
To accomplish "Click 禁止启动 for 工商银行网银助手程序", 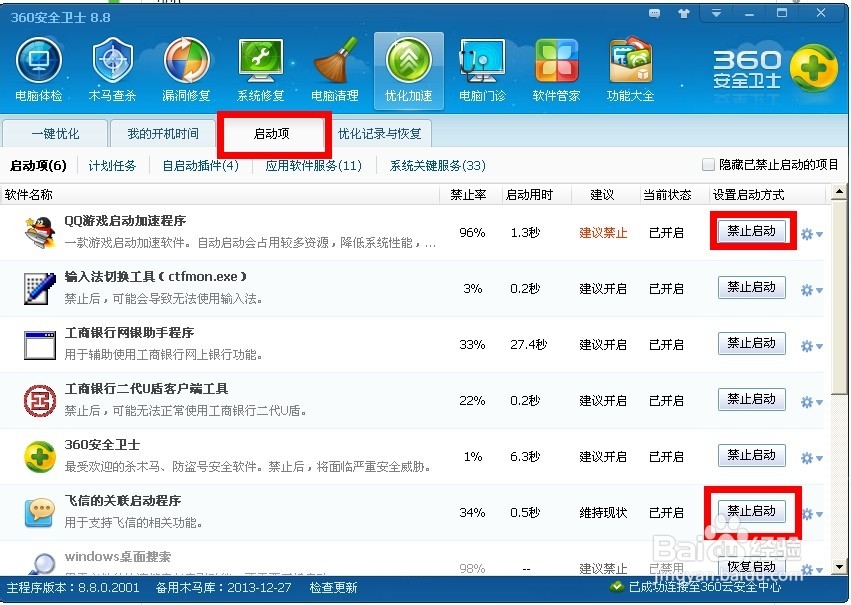I will pyautogui.click(x=752, y=343).
